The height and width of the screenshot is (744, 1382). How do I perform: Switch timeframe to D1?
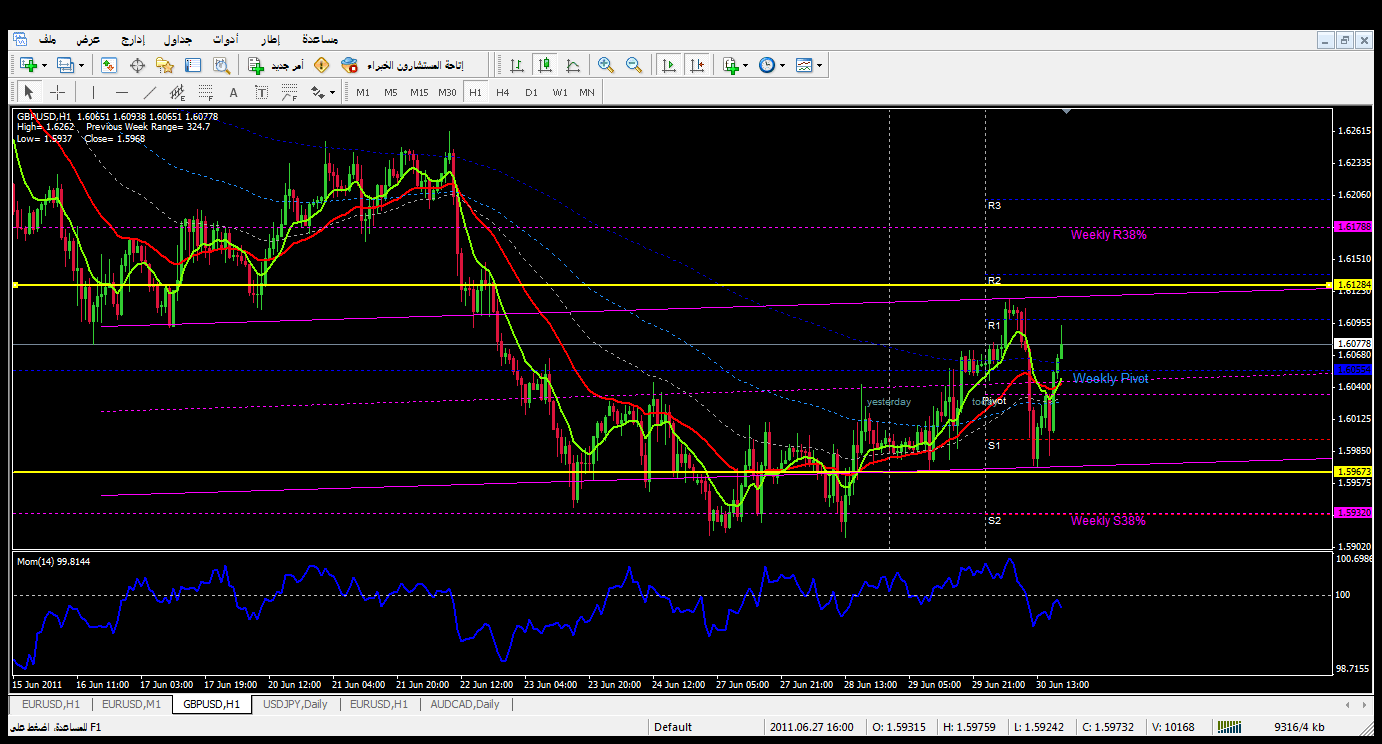click(x=531, y=92)
